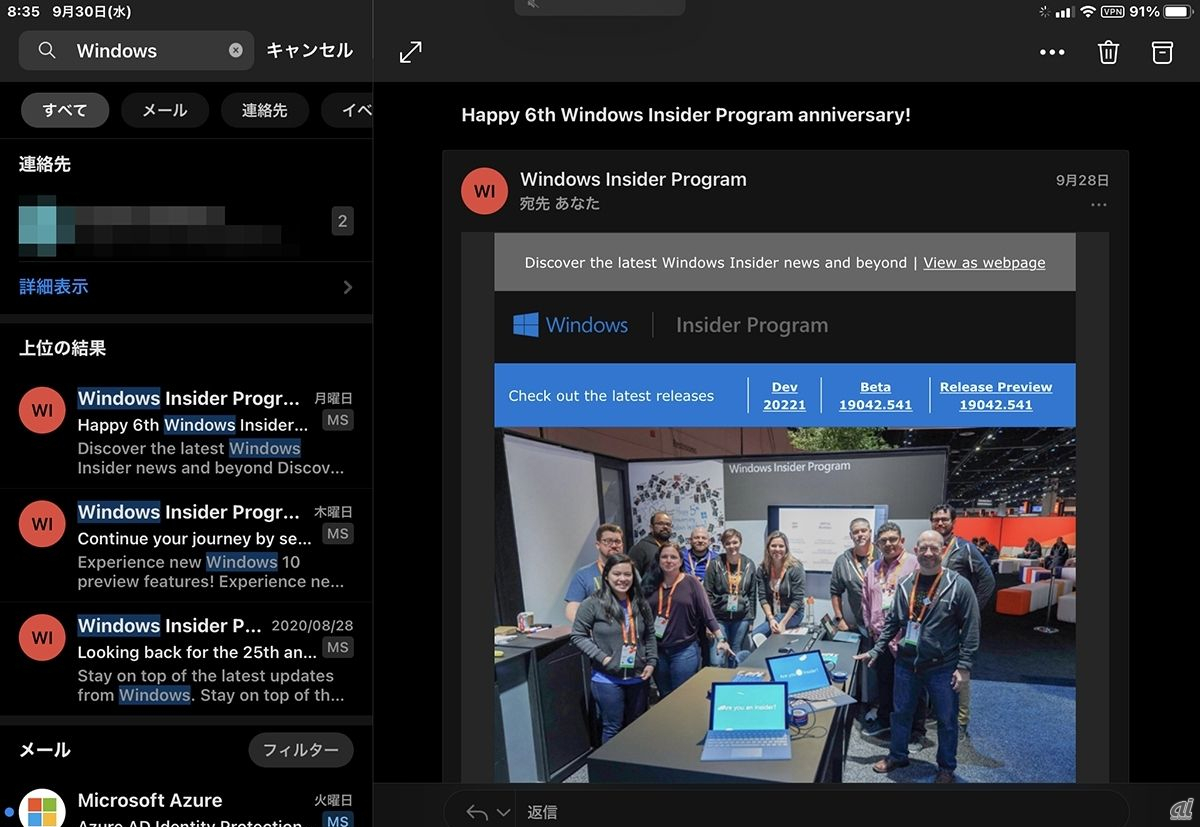This screenshot has width=1200, height=827.
Task: Clear the Windows search text
Action: click(x=236, y=50)
